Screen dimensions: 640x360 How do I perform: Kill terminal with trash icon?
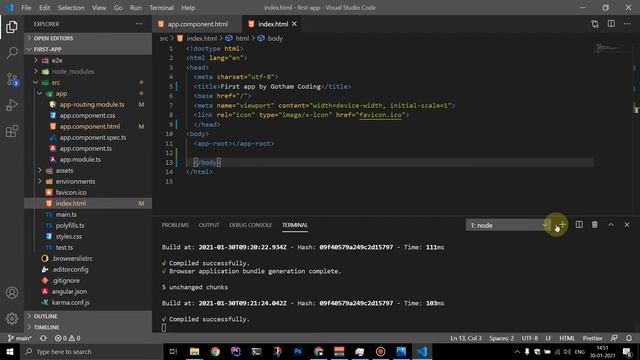(x=595, y=224)
